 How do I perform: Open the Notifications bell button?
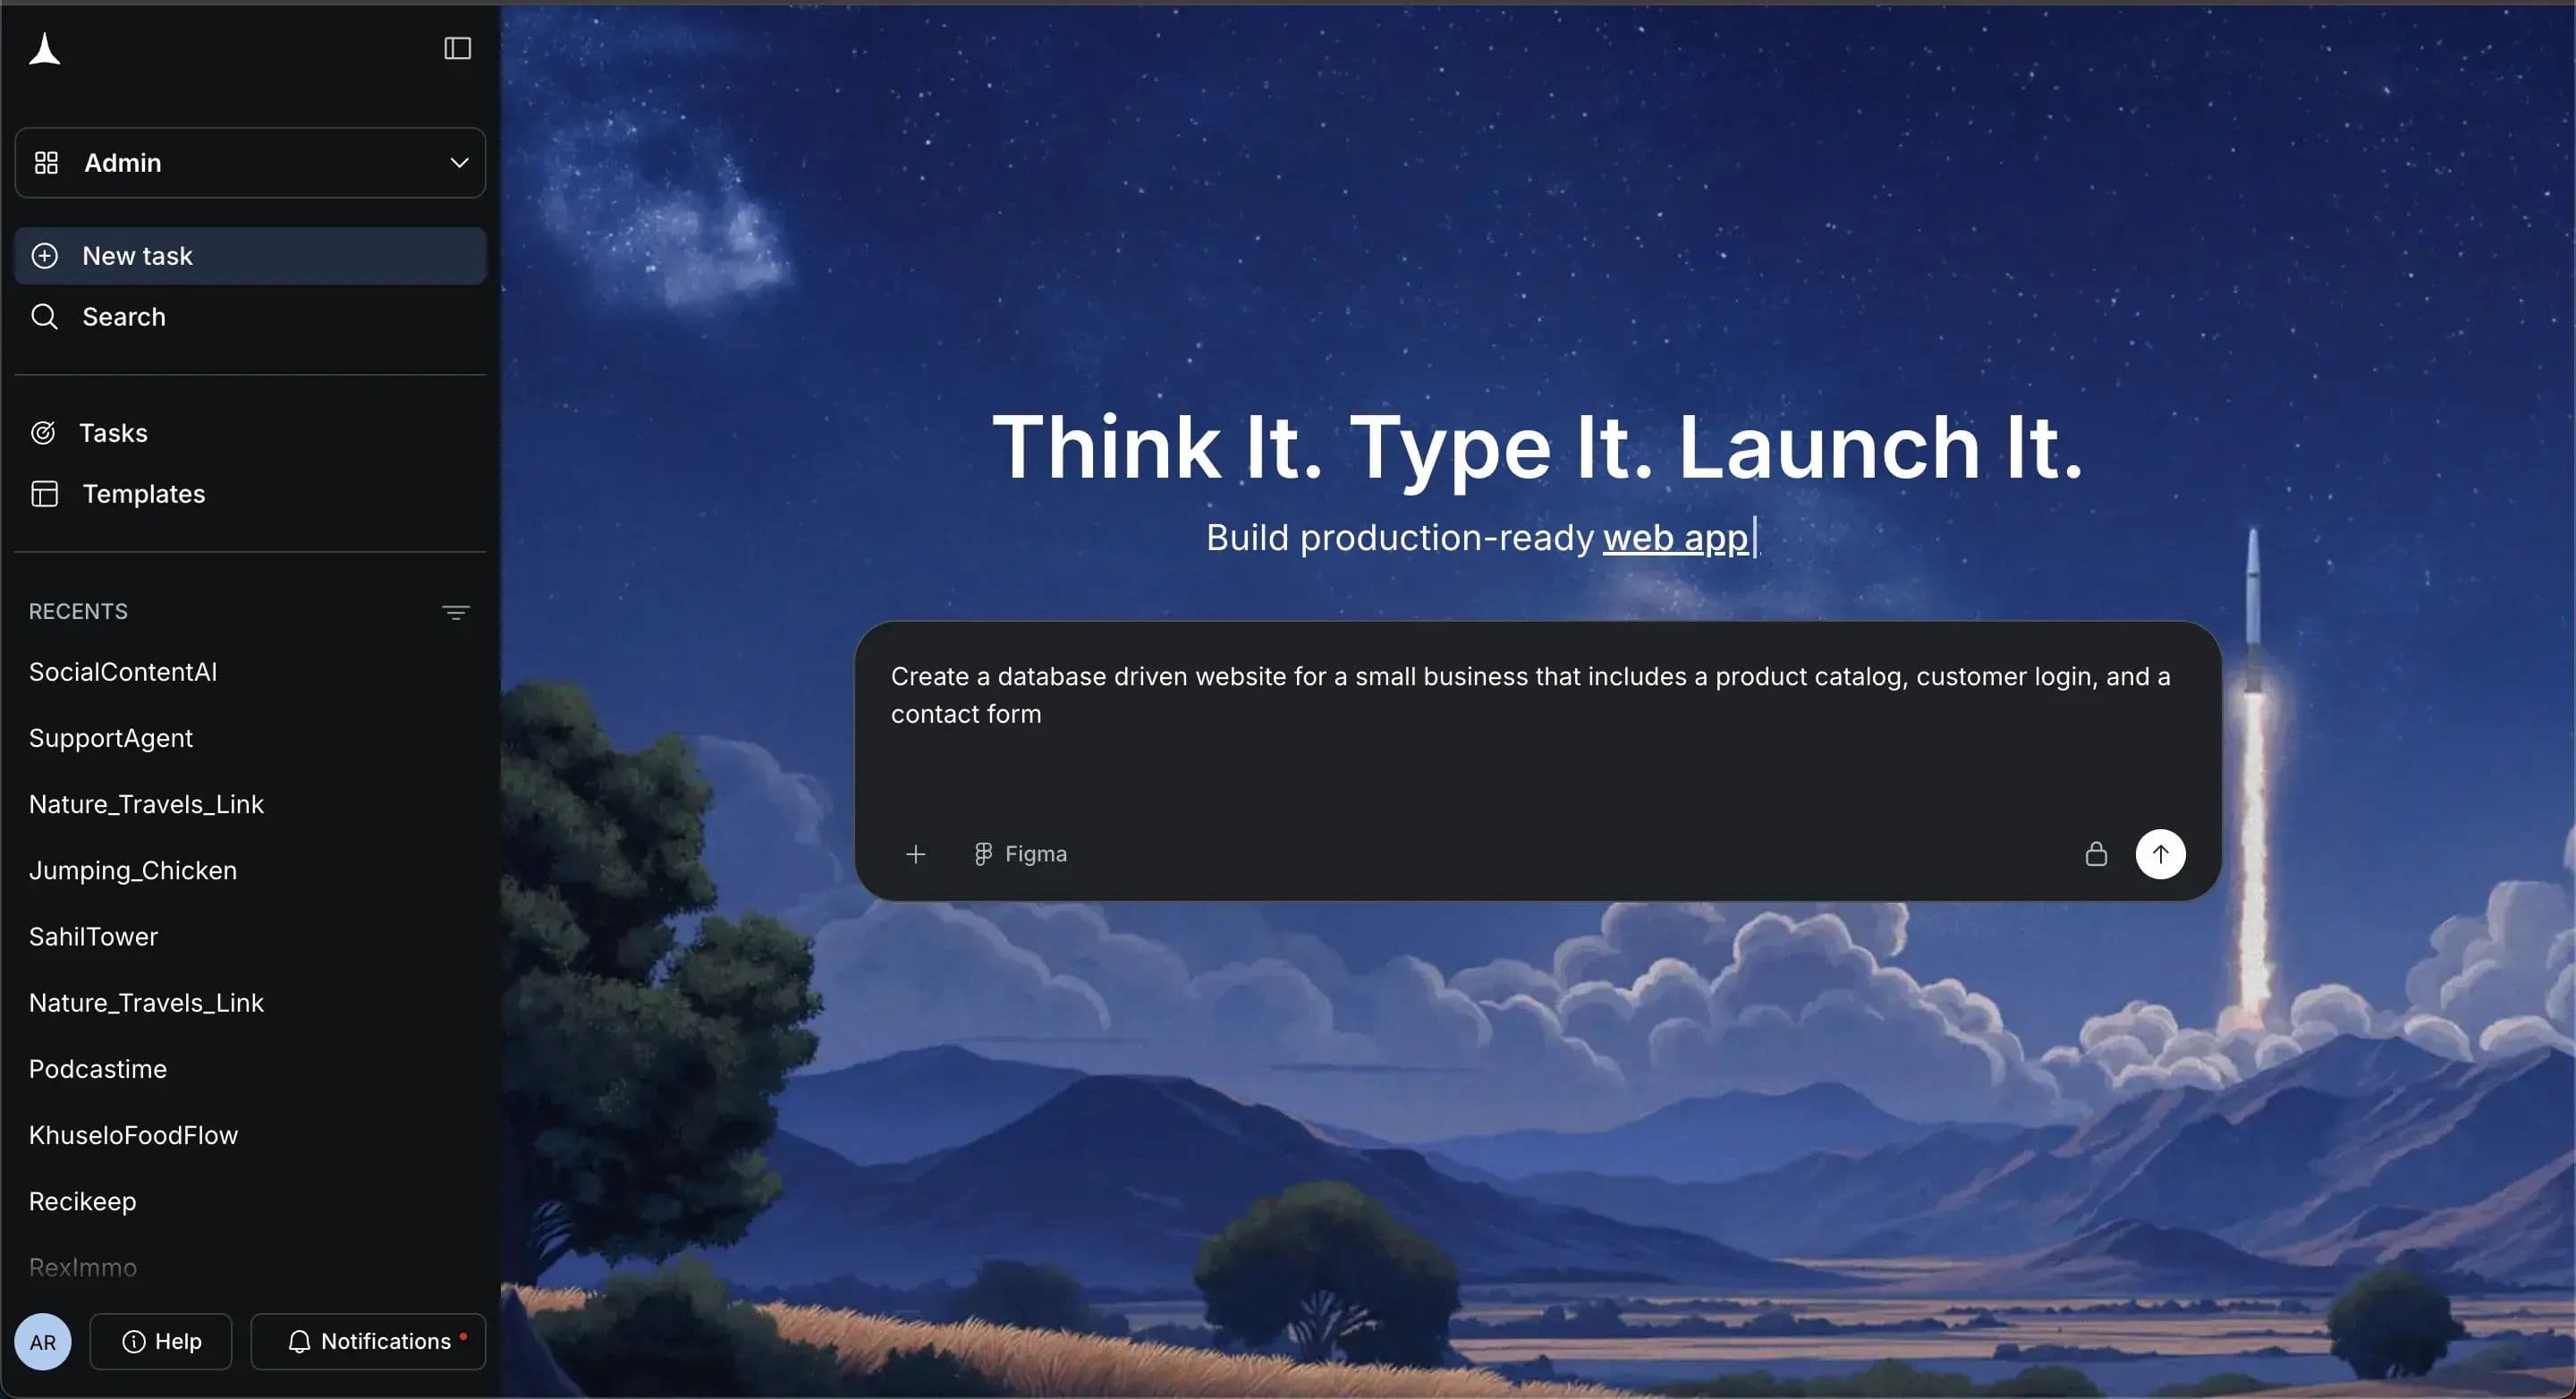tap(368, 1341)
